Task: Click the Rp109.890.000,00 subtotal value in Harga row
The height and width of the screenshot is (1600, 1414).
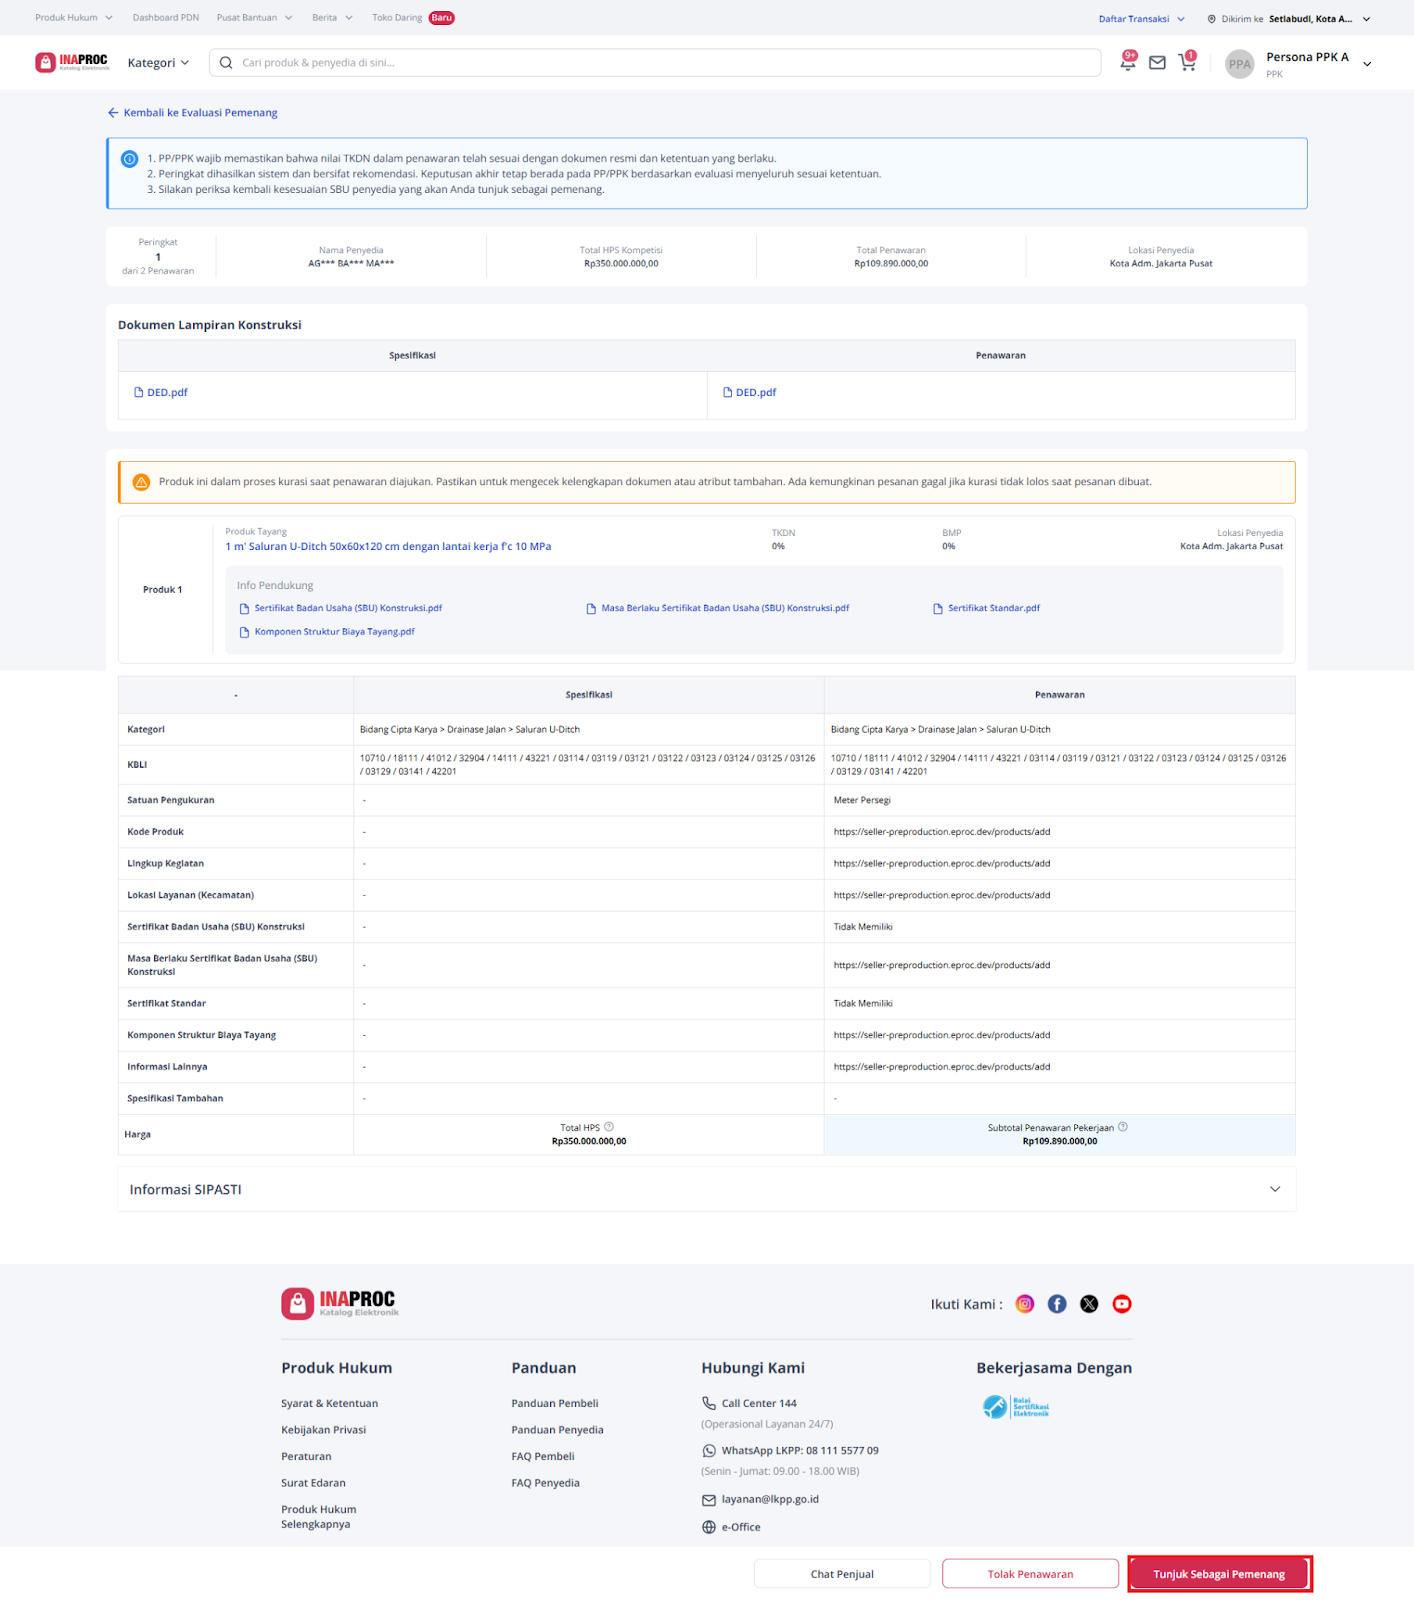Action: click(x=1060, y=1141)
